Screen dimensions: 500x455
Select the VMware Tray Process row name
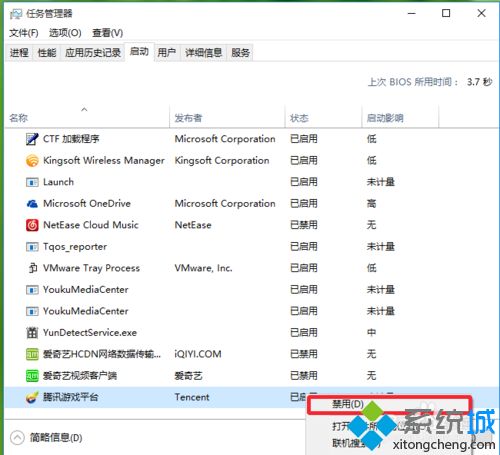[91, 268]
